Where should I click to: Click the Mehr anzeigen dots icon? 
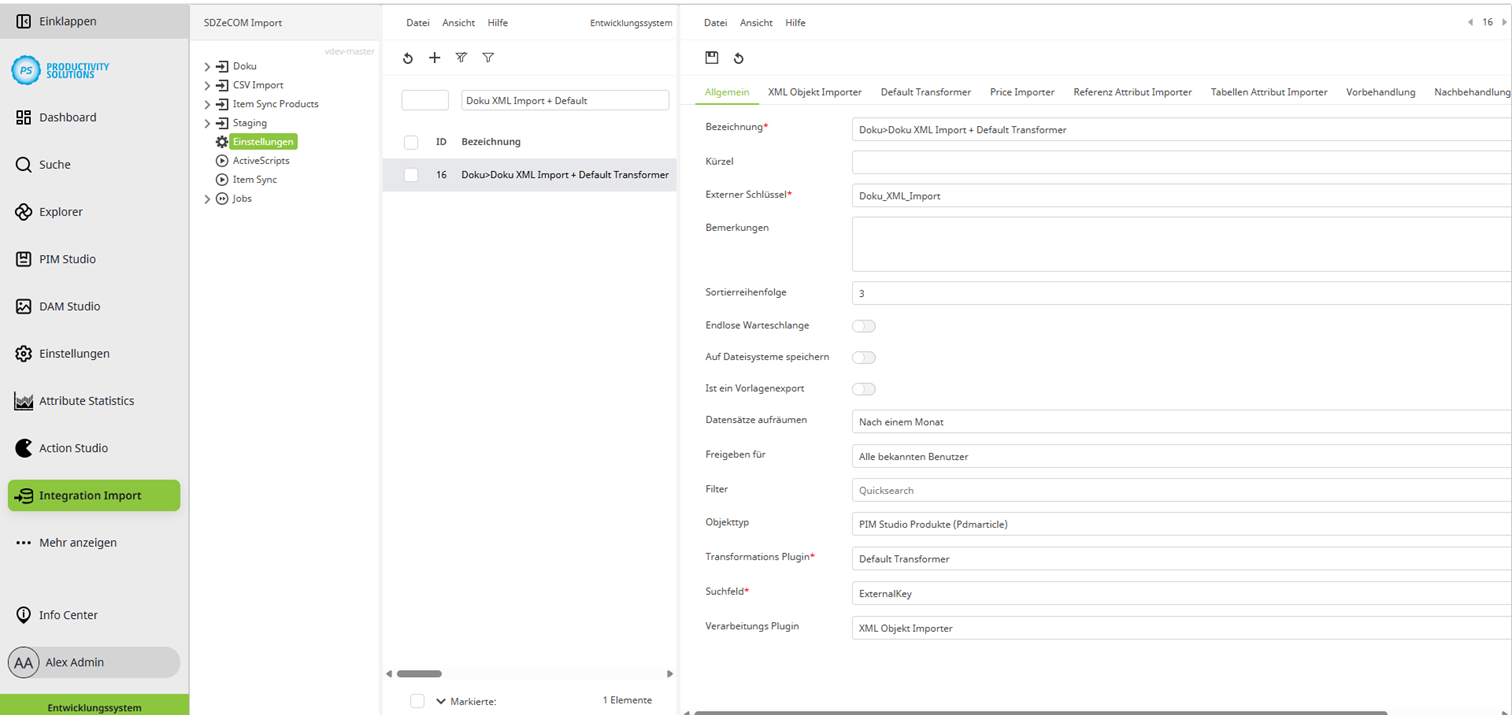pos(24,543)
